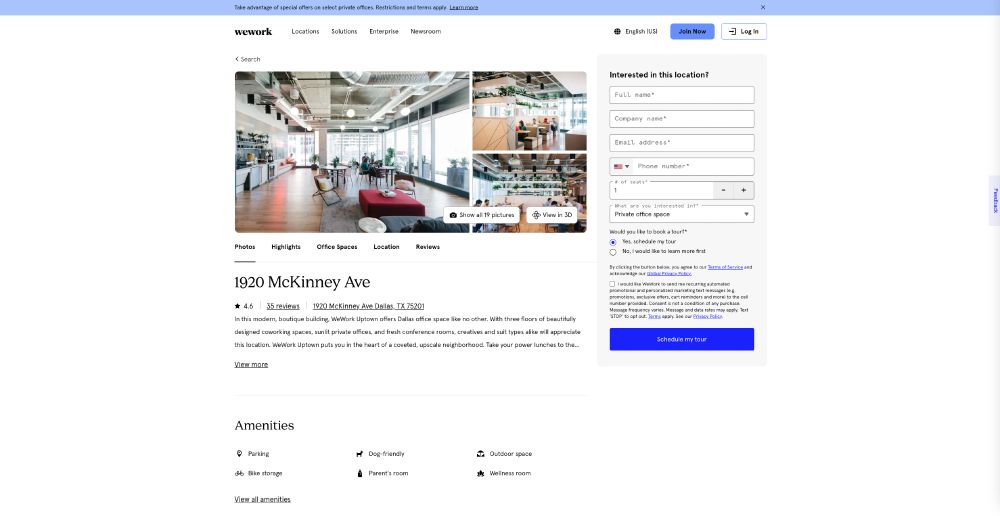The image size is (1000, 516).
Task: Click the Email address field
Action: [x=682, y=143]
